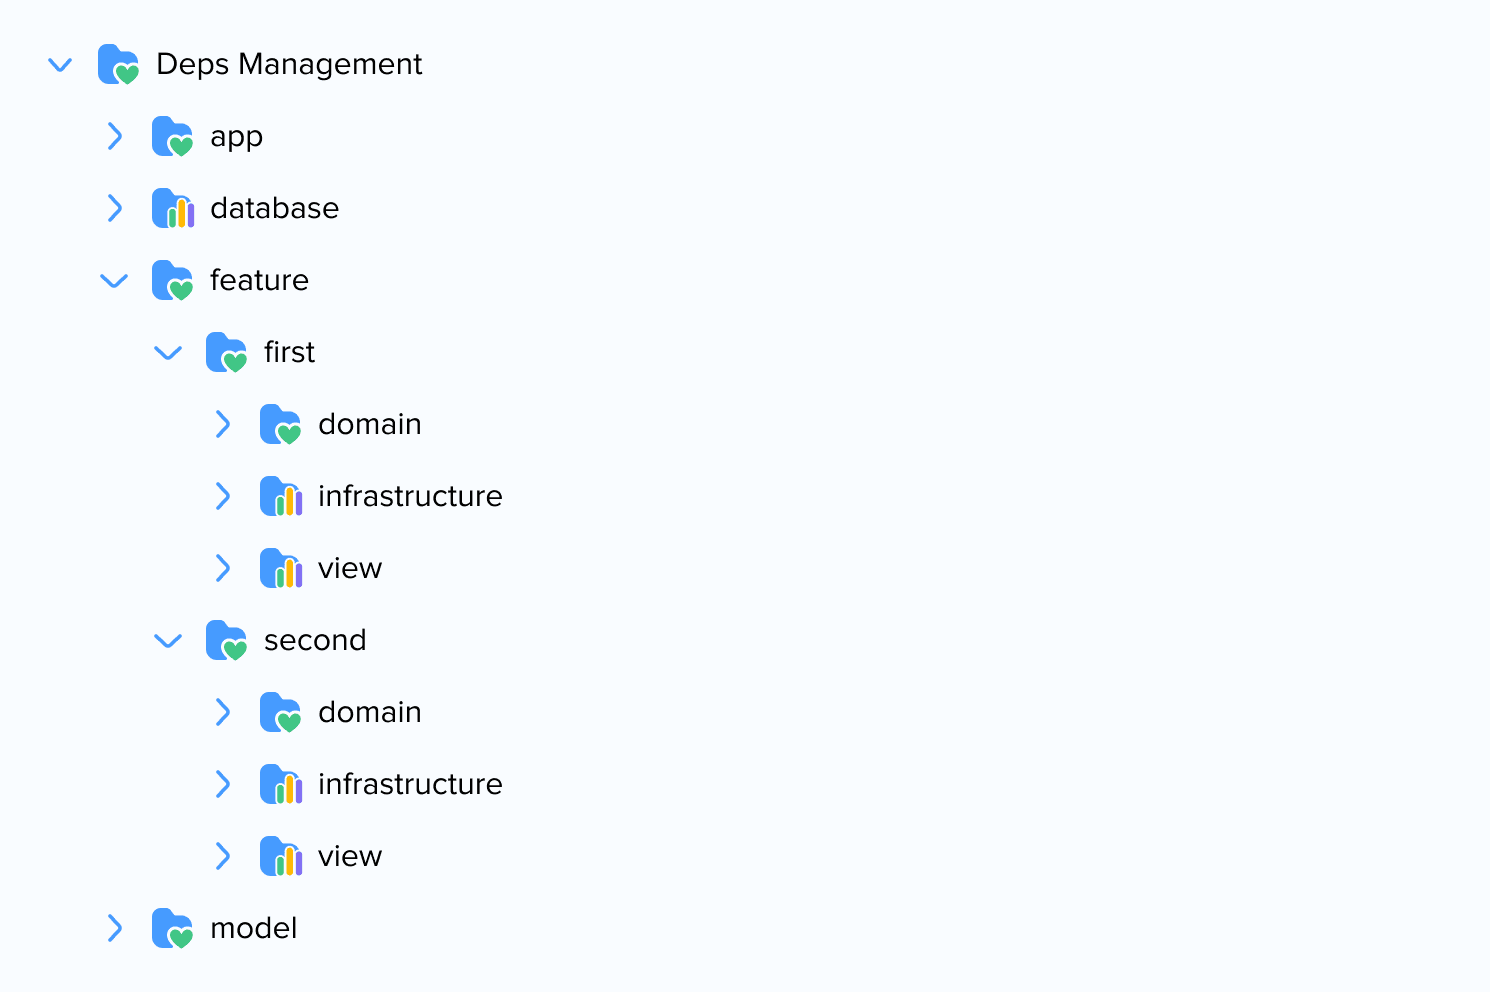
Task: Click view folder icon under second
Action: [281, 857]
